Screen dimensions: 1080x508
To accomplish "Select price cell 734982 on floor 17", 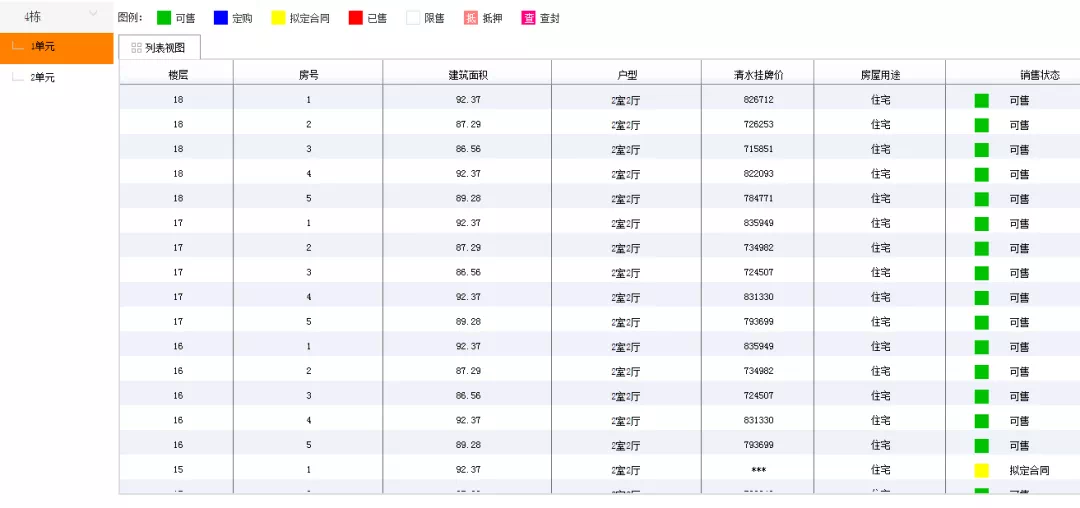I will [758, 248].
